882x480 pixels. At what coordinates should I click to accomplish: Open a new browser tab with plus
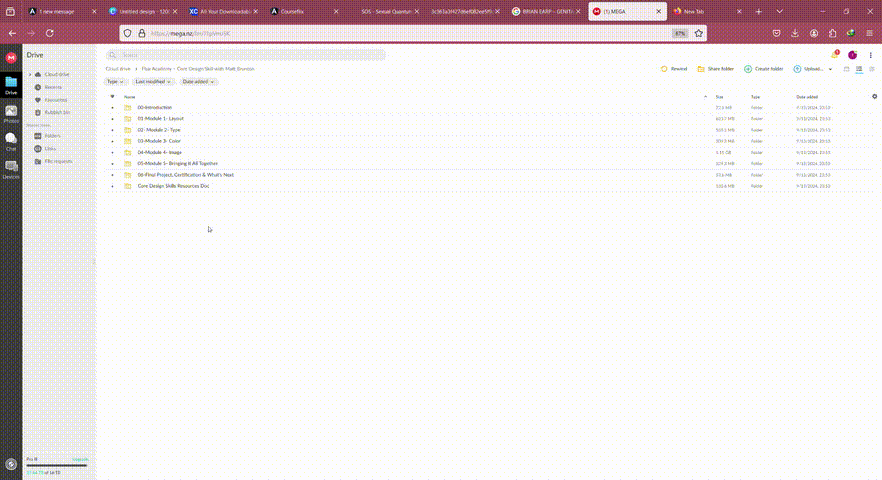[759, 11]
